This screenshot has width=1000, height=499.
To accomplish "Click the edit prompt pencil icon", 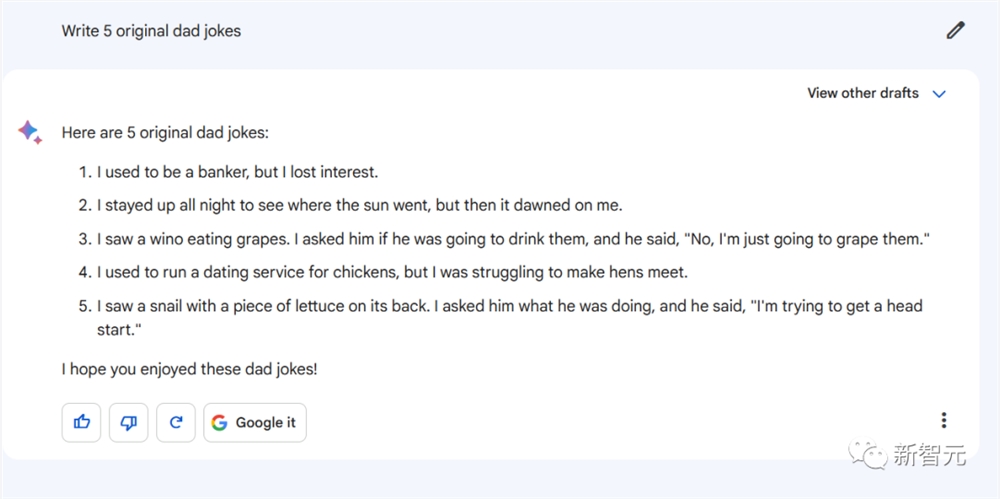I will click(x=955, y=30).
